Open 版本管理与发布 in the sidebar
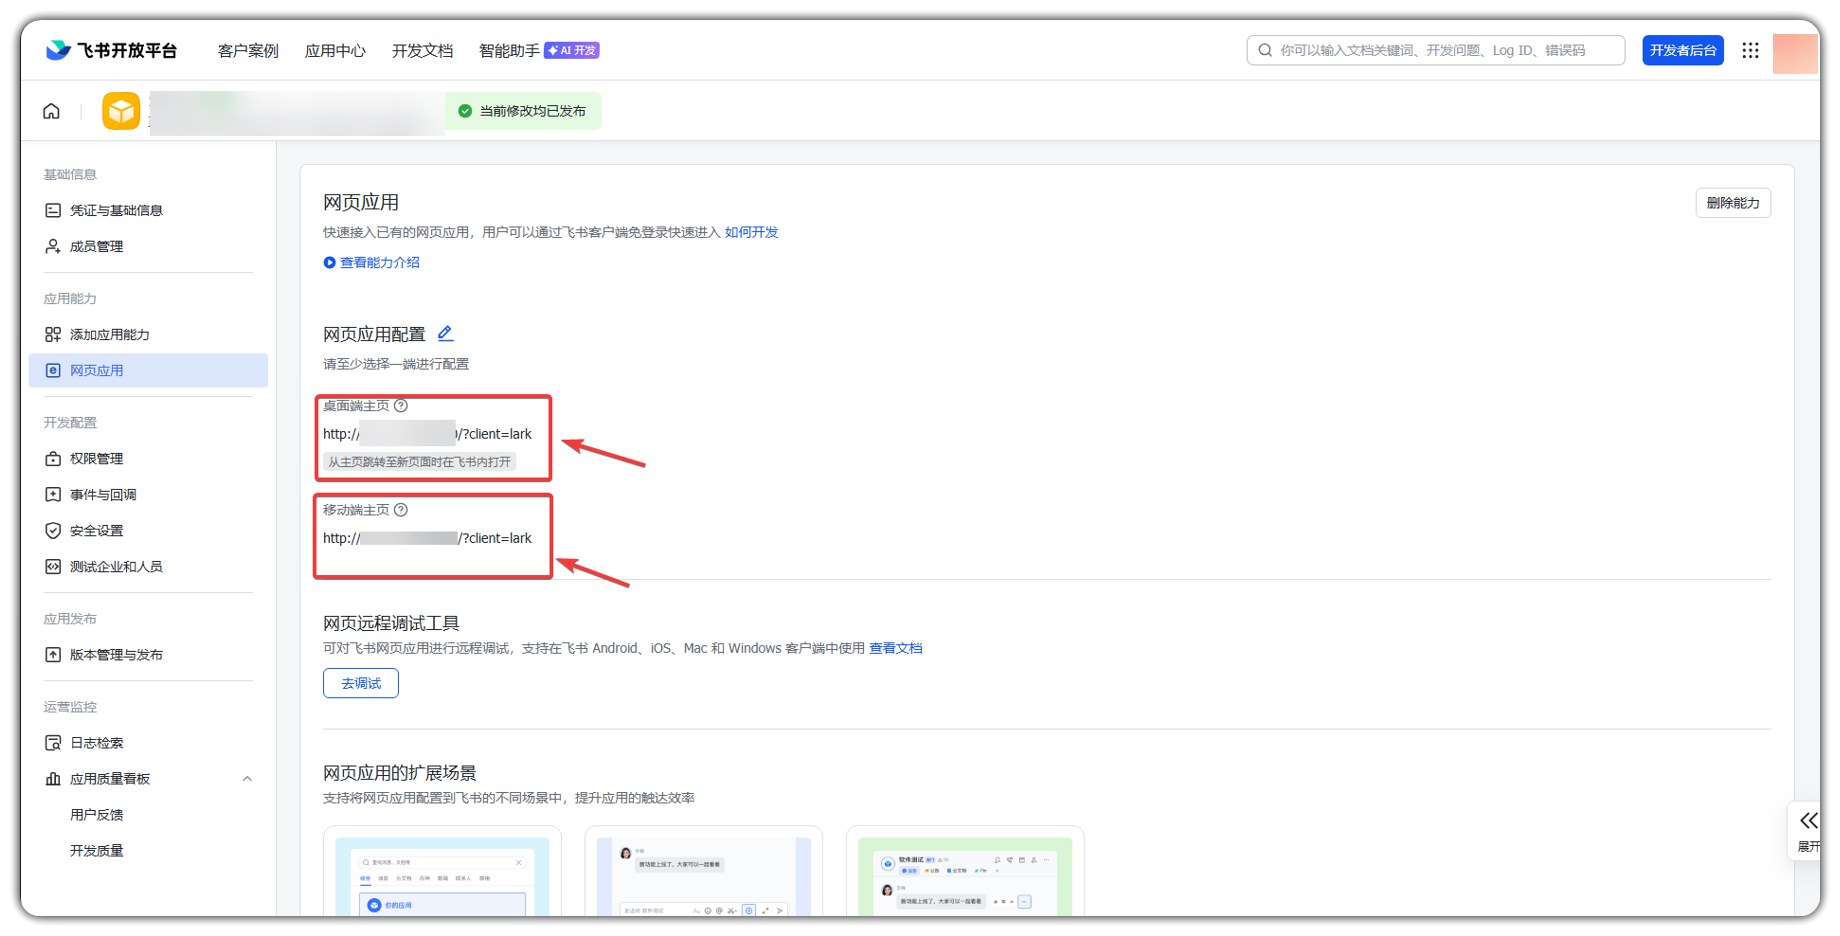1840x936 pixels. (116, 655)
